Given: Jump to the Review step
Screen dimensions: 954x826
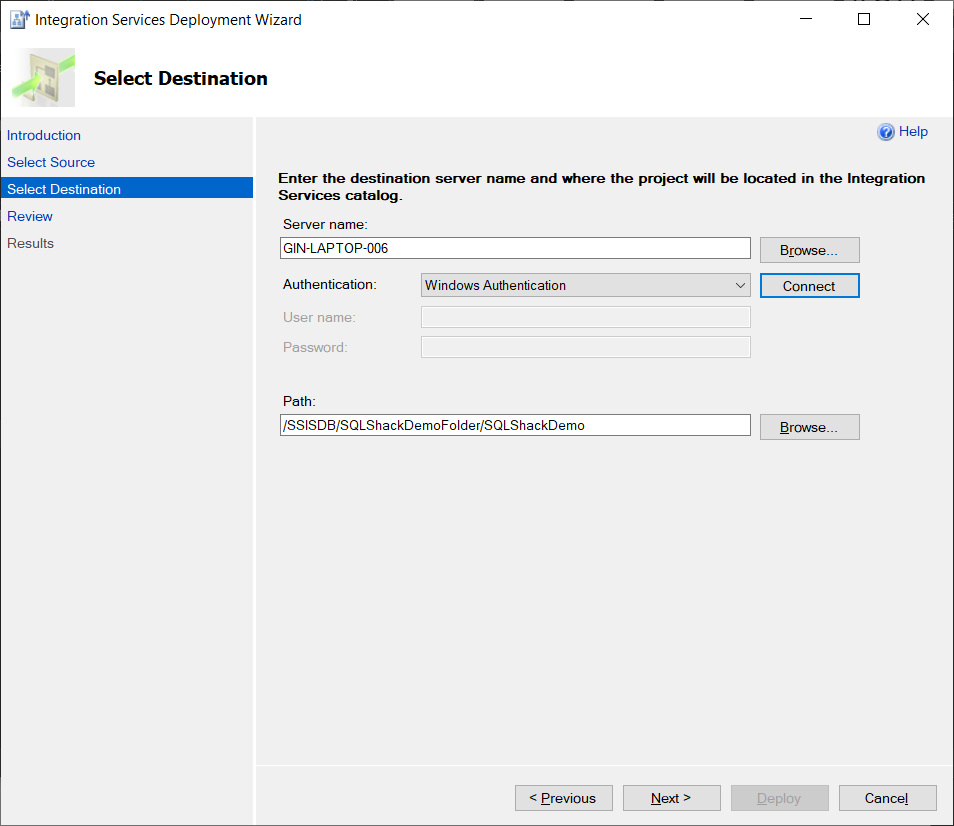Looking at the screenshot, I should 30,216.
